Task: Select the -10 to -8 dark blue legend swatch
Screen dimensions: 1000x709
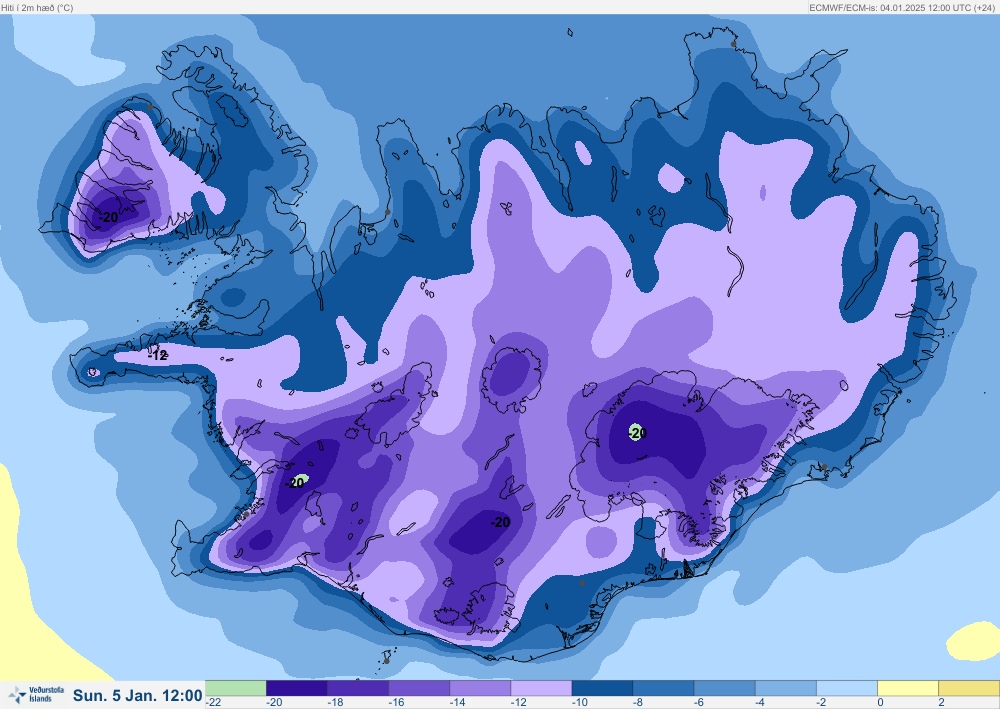Action: pyautogui.click(x=603, y=688)
